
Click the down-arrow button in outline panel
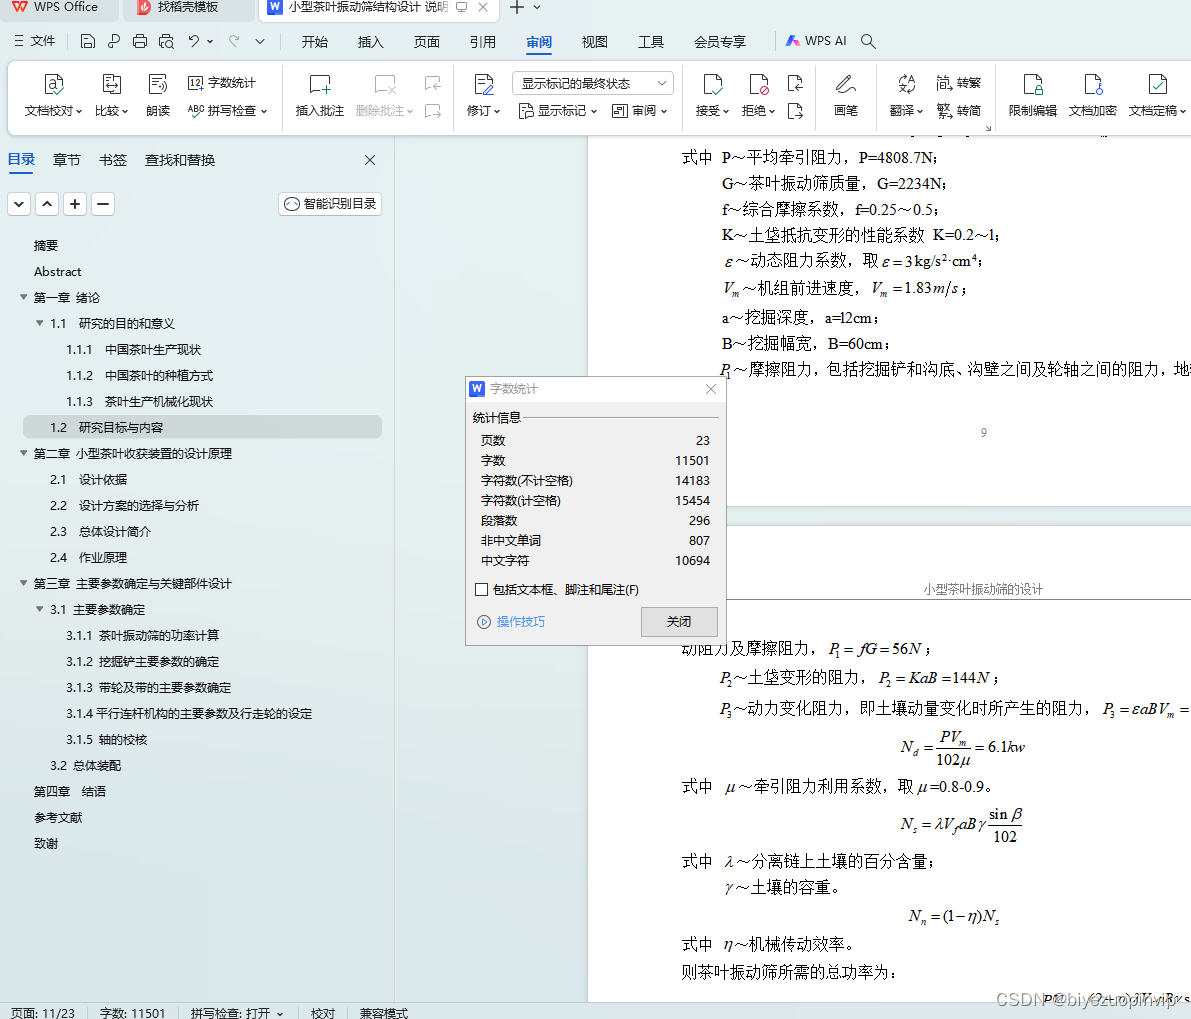click(x=19, y=203)
